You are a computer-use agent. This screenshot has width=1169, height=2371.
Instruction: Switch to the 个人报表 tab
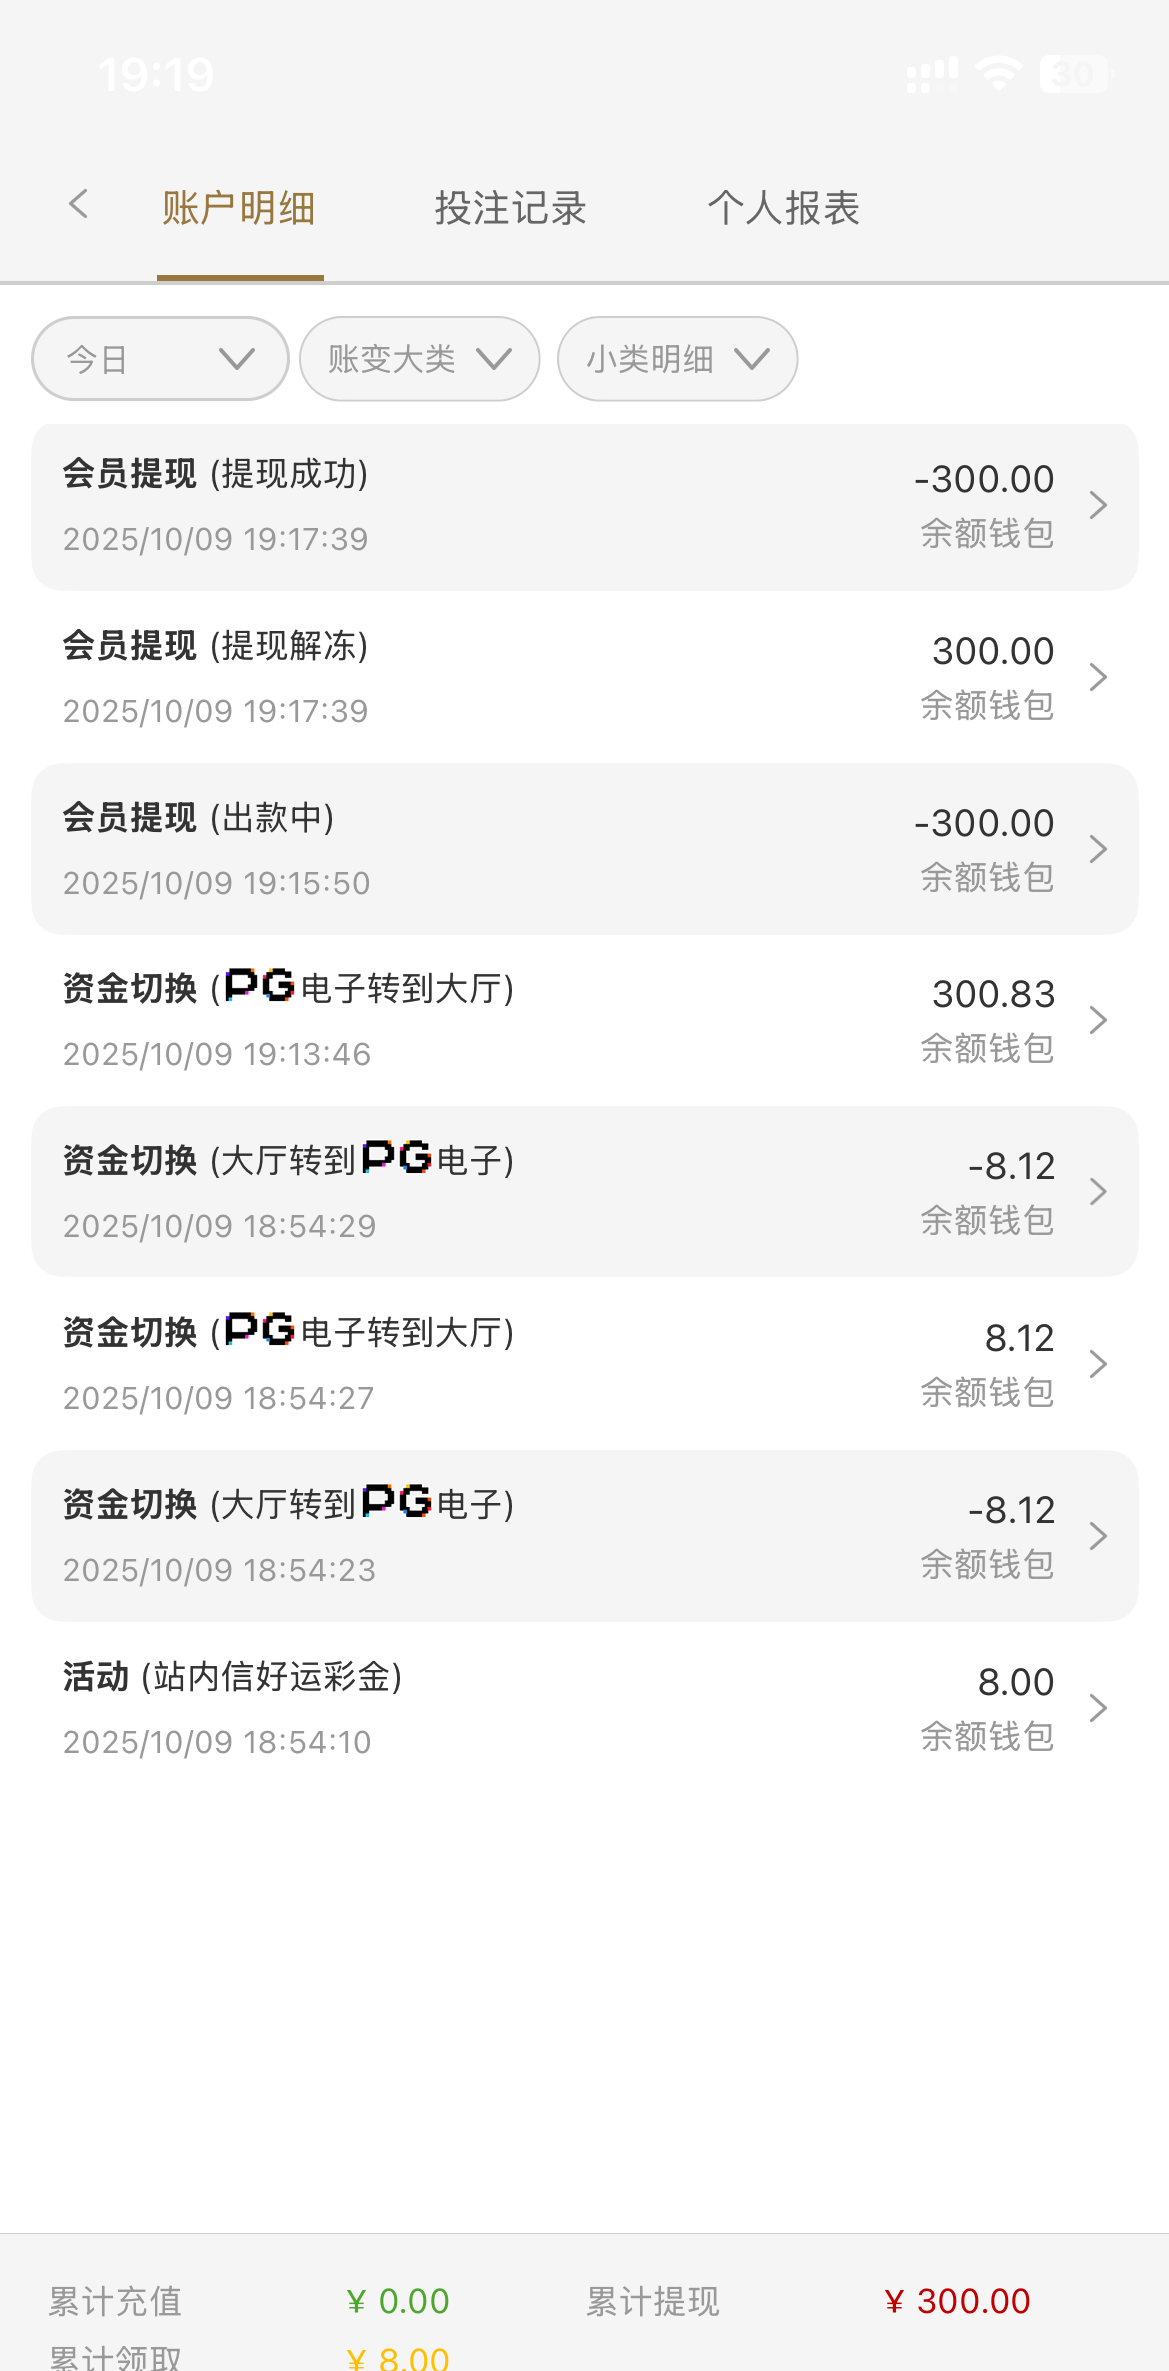pos(783,209)
